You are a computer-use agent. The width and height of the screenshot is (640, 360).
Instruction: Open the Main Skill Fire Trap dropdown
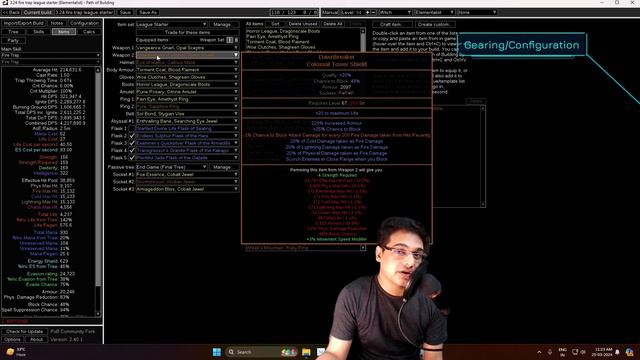pyautogui.click(x=51, y=55)
